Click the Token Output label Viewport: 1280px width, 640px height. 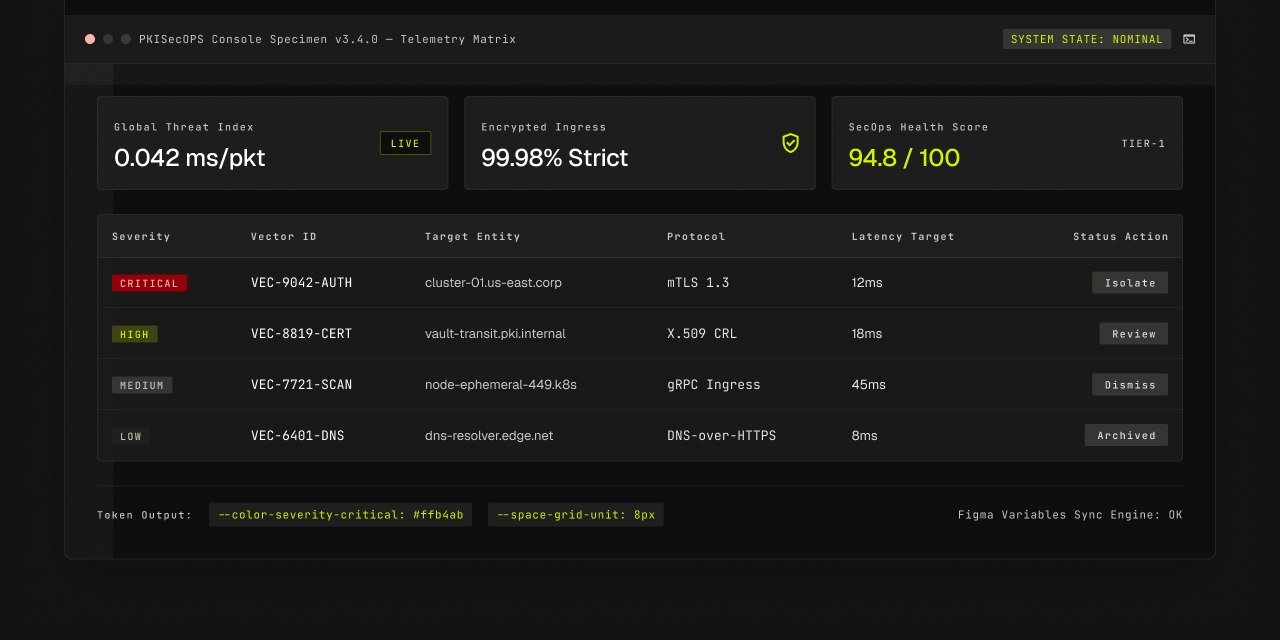144,515
